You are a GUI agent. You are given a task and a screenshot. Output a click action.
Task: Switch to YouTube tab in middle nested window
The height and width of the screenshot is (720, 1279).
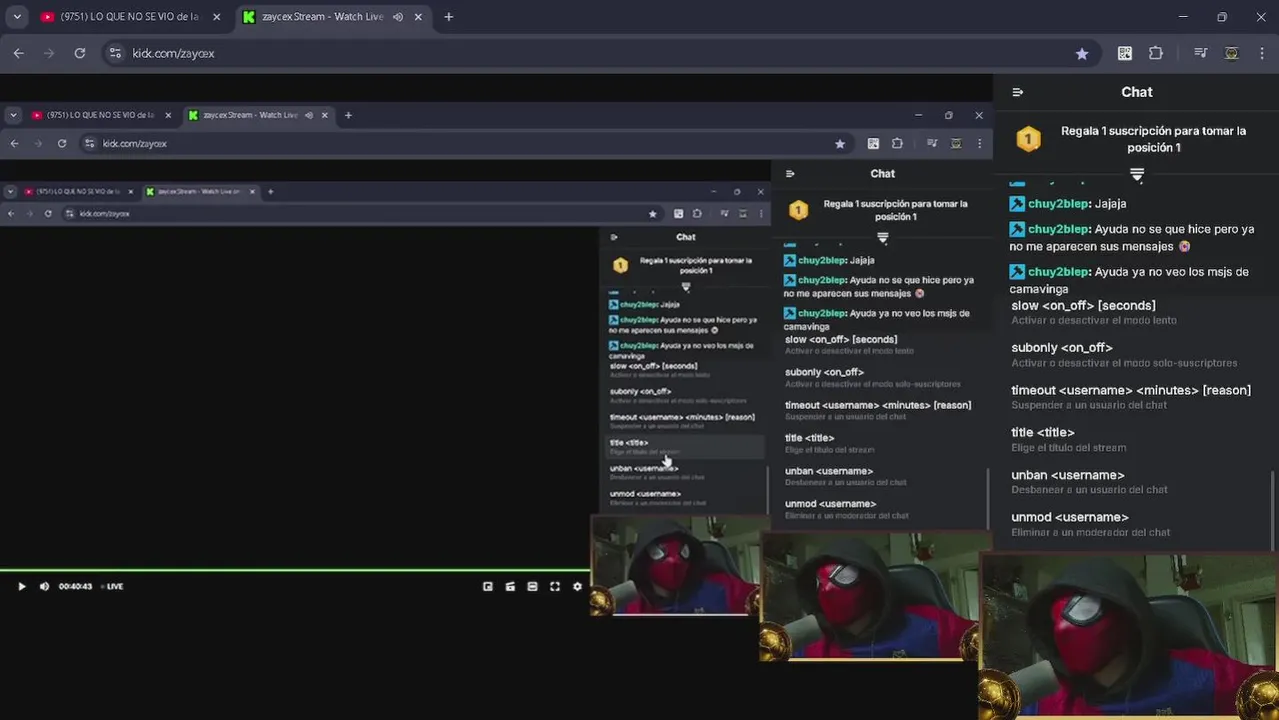pyautogui.click(x=101, y=115)
